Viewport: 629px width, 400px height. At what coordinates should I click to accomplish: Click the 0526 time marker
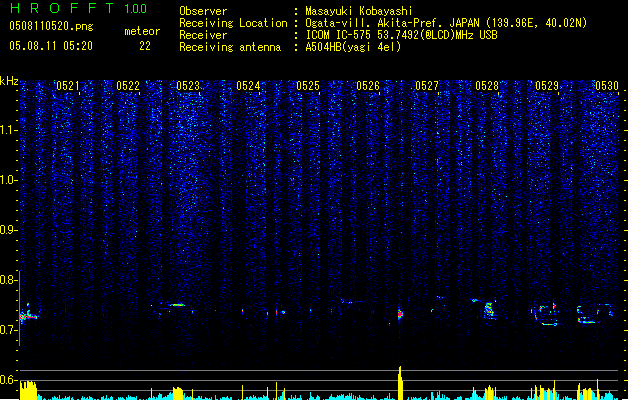coord(368,86)
